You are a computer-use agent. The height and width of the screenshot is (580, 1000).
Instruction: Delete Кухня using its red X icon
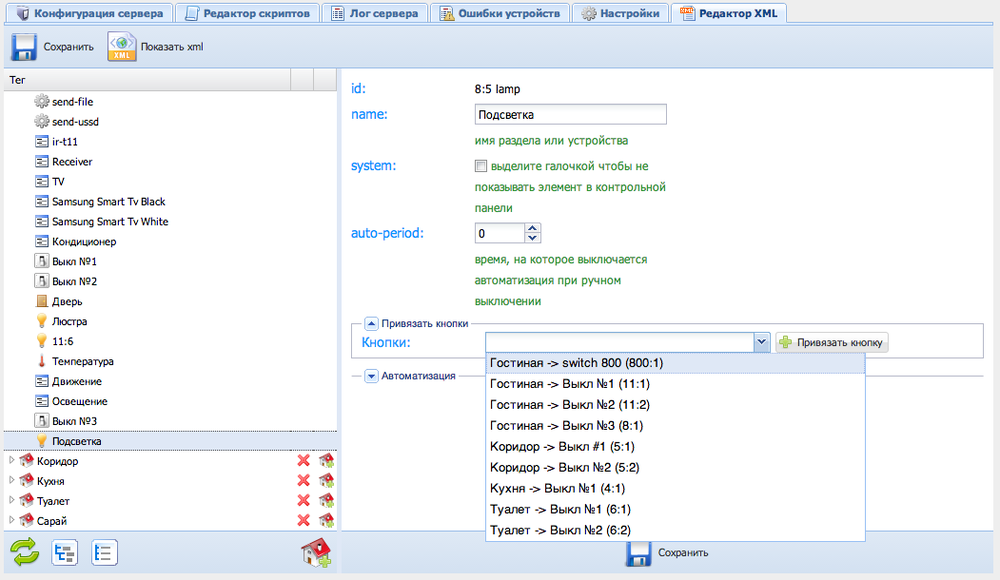(303, 481)
